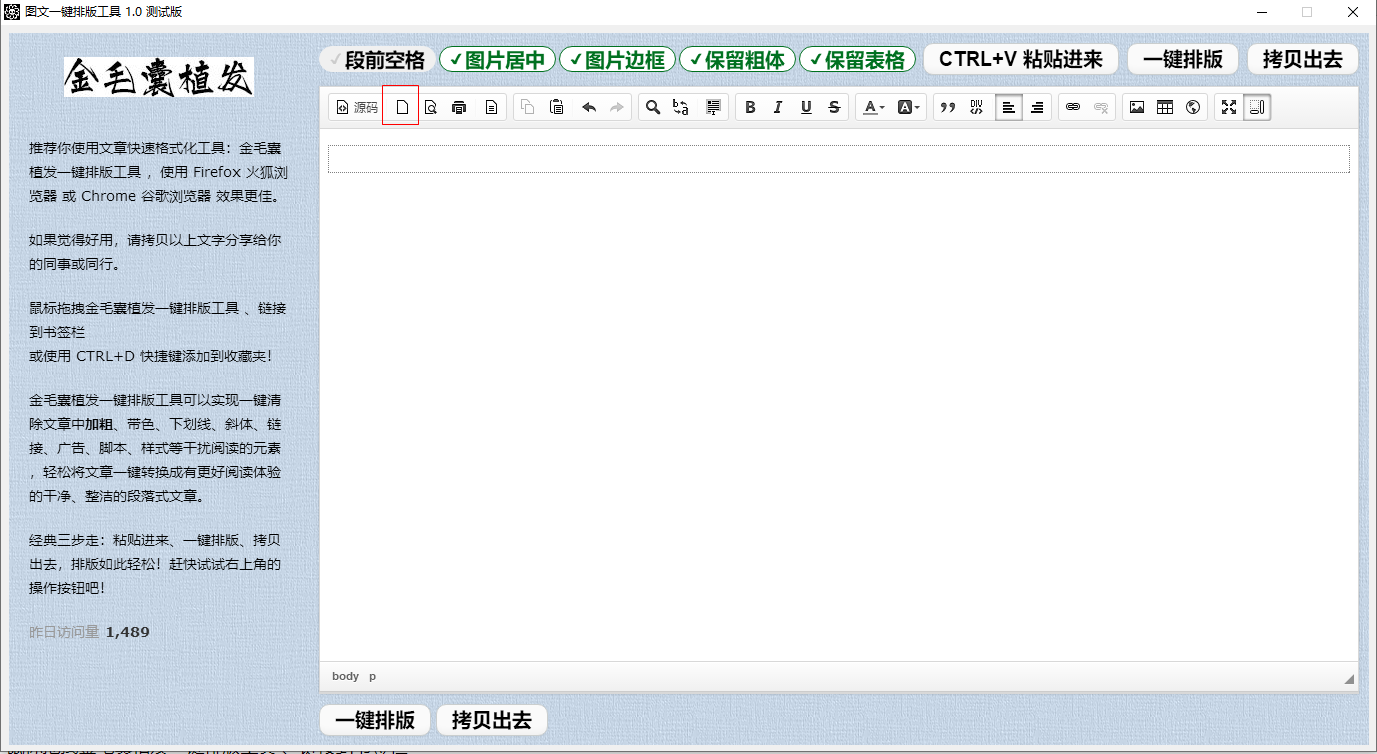The height and width of the screenshot is (754, 1377).
Task: Open the Templates icon
Action: [491, 107]
